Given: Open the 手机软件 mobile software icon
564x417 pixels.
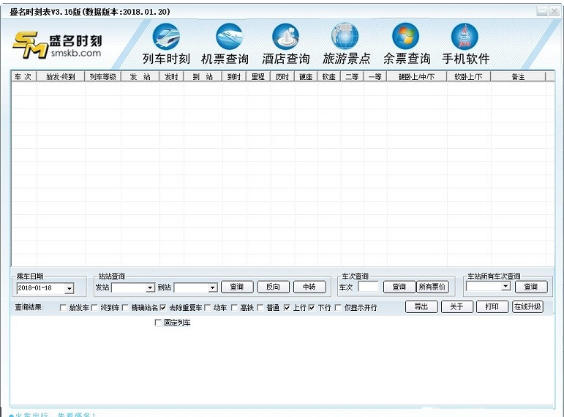Looking at the screenshot, I should tap(465, 44).
